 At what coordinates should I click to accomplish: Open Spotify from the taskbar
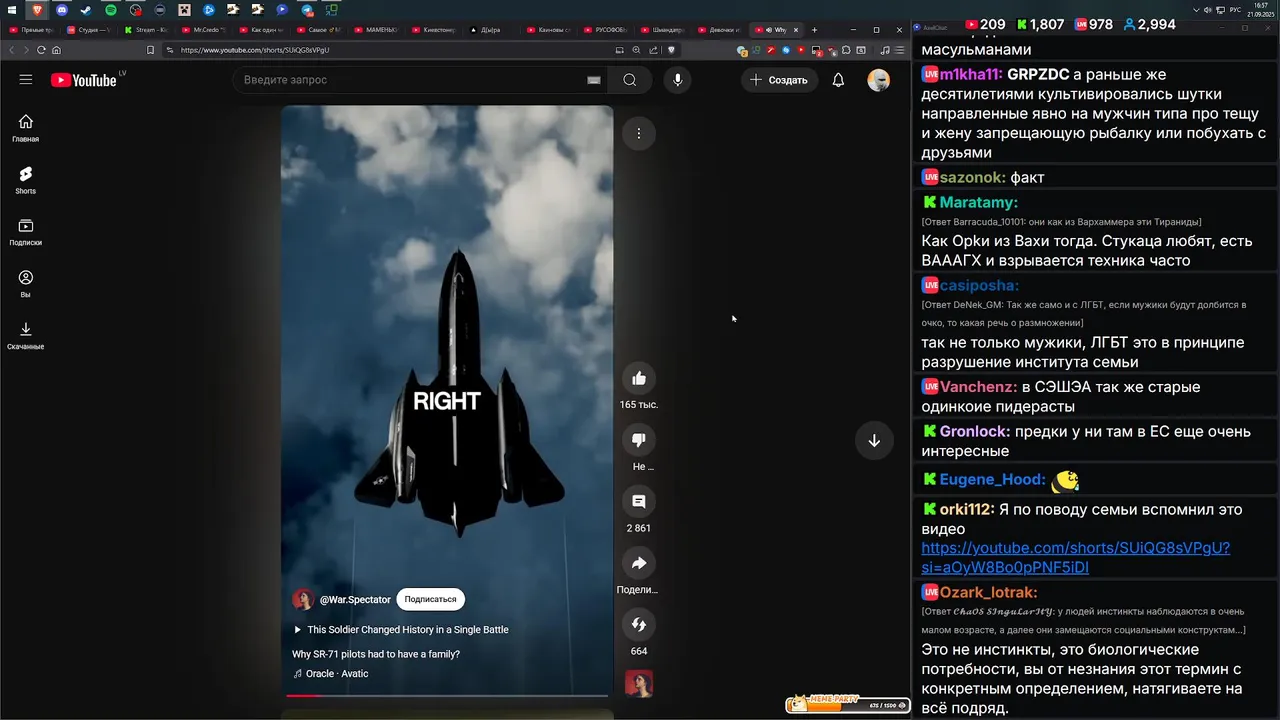[111, 10]
